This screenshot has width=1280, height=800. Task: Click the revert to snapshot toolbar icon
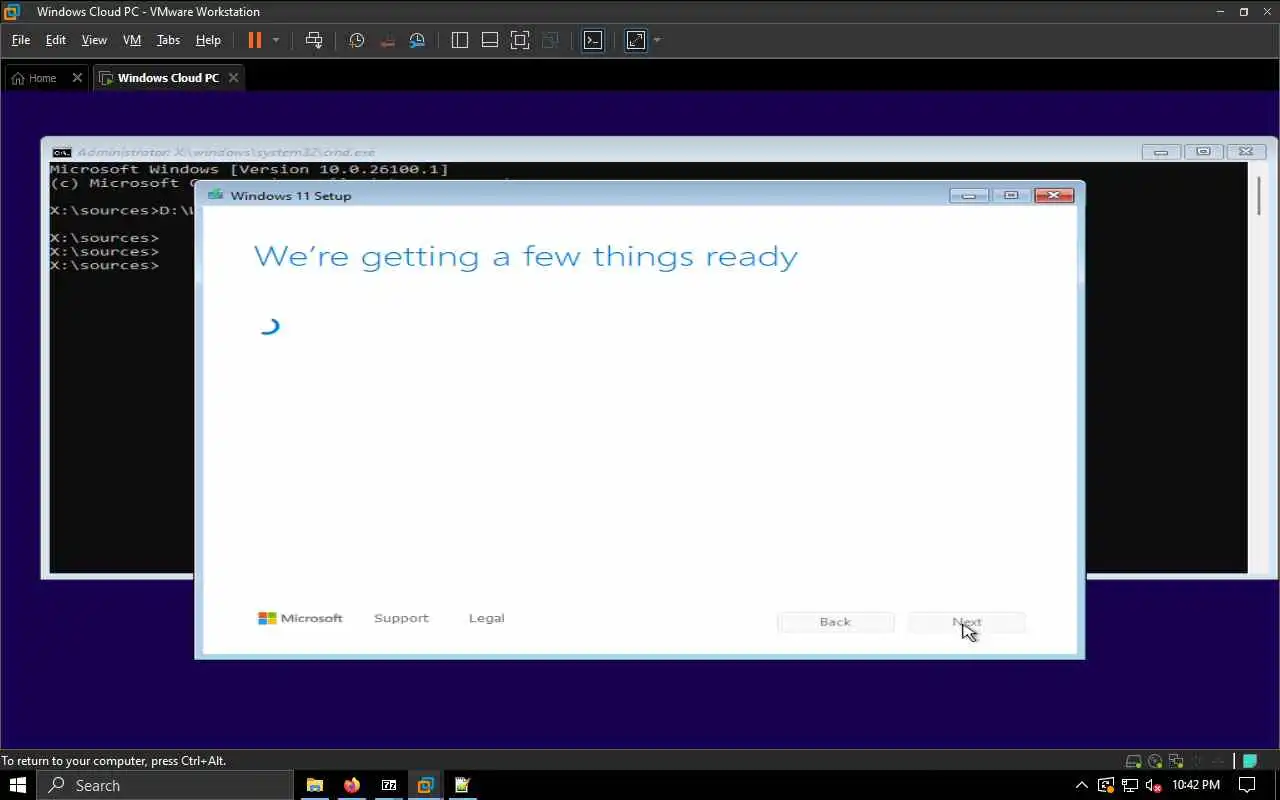[x=387, y=40]
